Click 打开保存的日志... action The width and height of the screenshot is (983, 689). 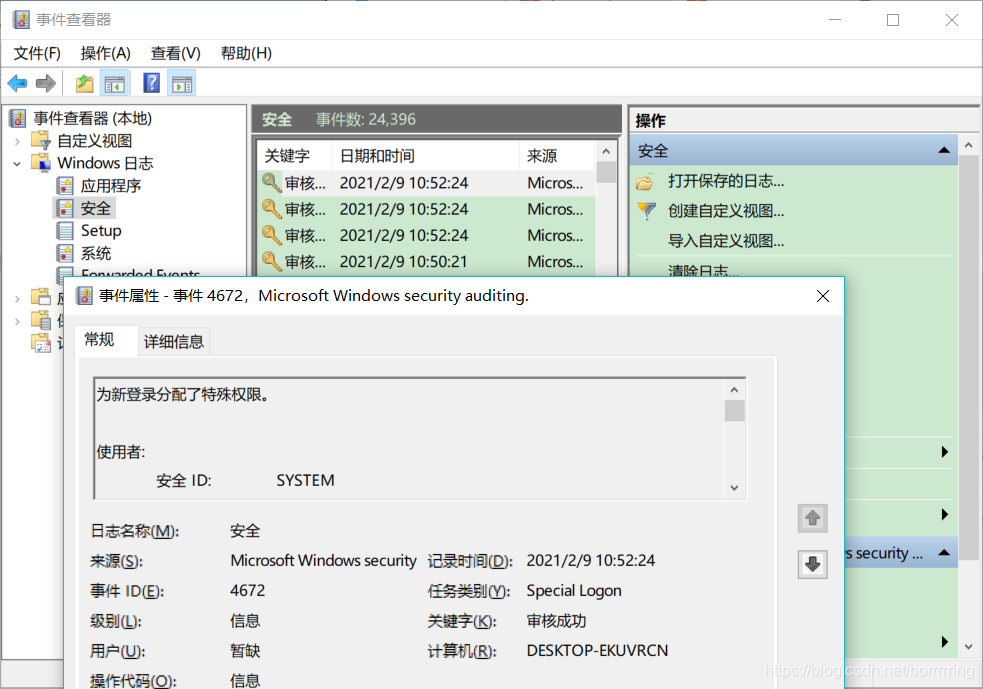tap(726, 181)
